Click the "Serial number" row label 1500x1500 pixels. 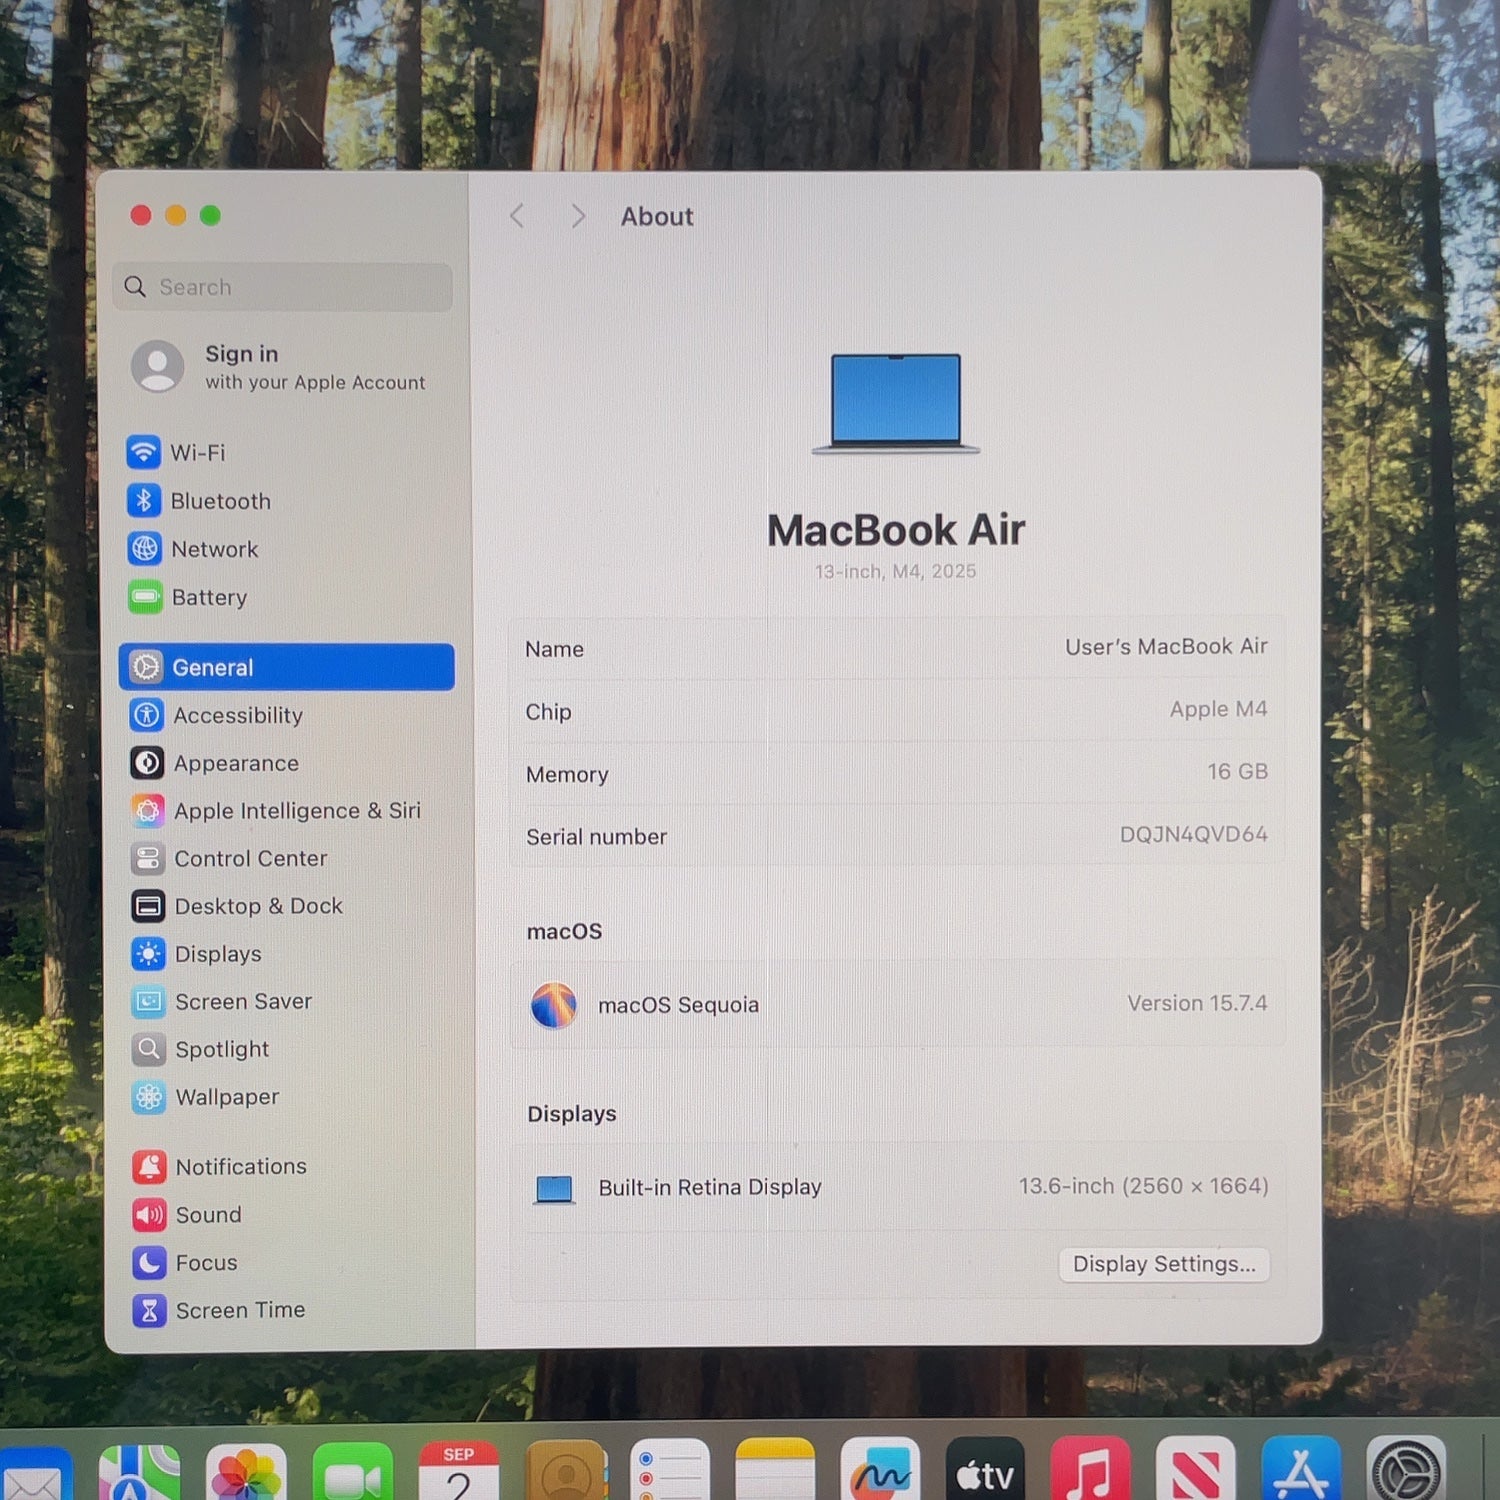point(596,837)
